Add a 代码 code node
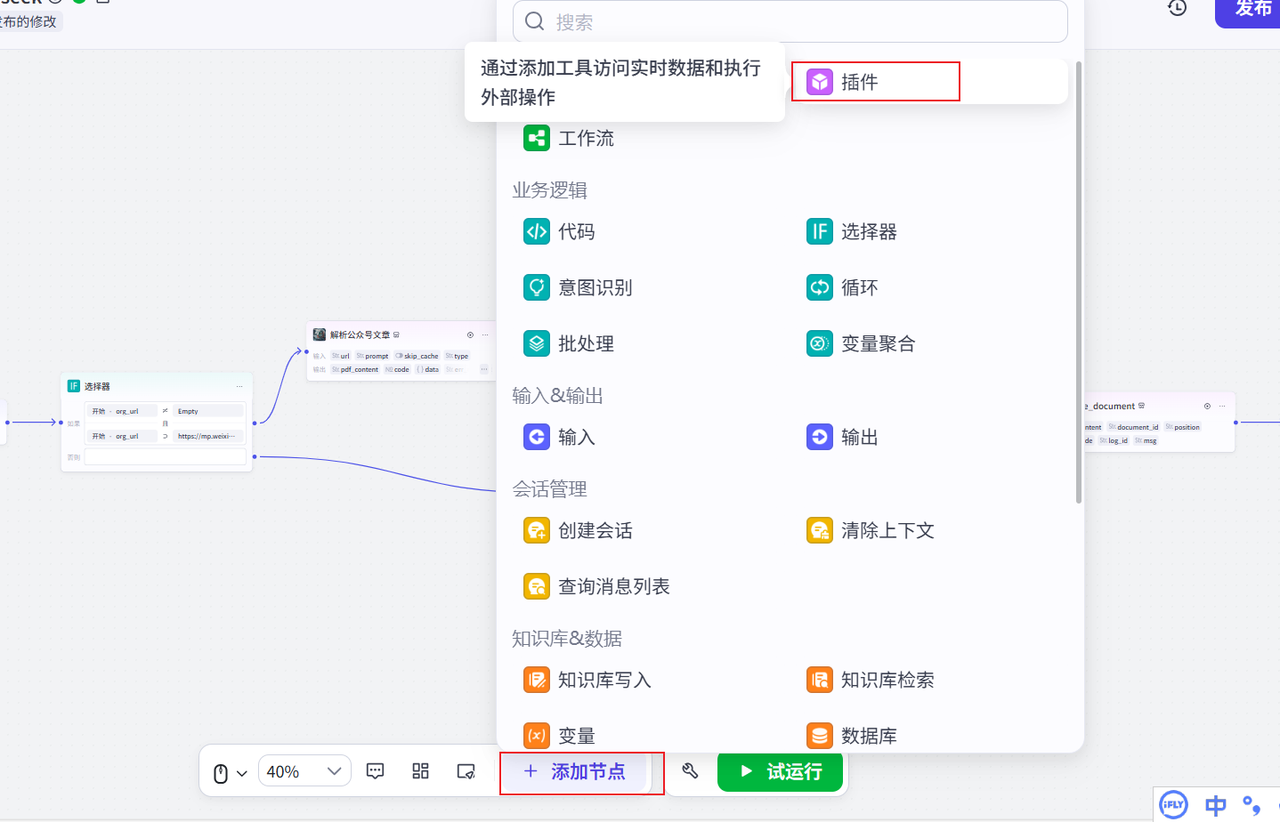Viewport: 1280px width, 822px height. click(559, 231)
